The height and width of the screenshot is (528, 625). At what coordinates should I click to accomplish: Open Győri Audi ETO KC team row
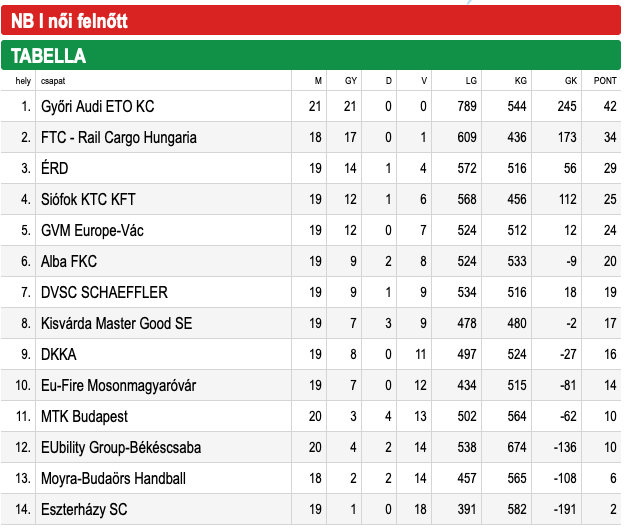(x=311, y=106)
